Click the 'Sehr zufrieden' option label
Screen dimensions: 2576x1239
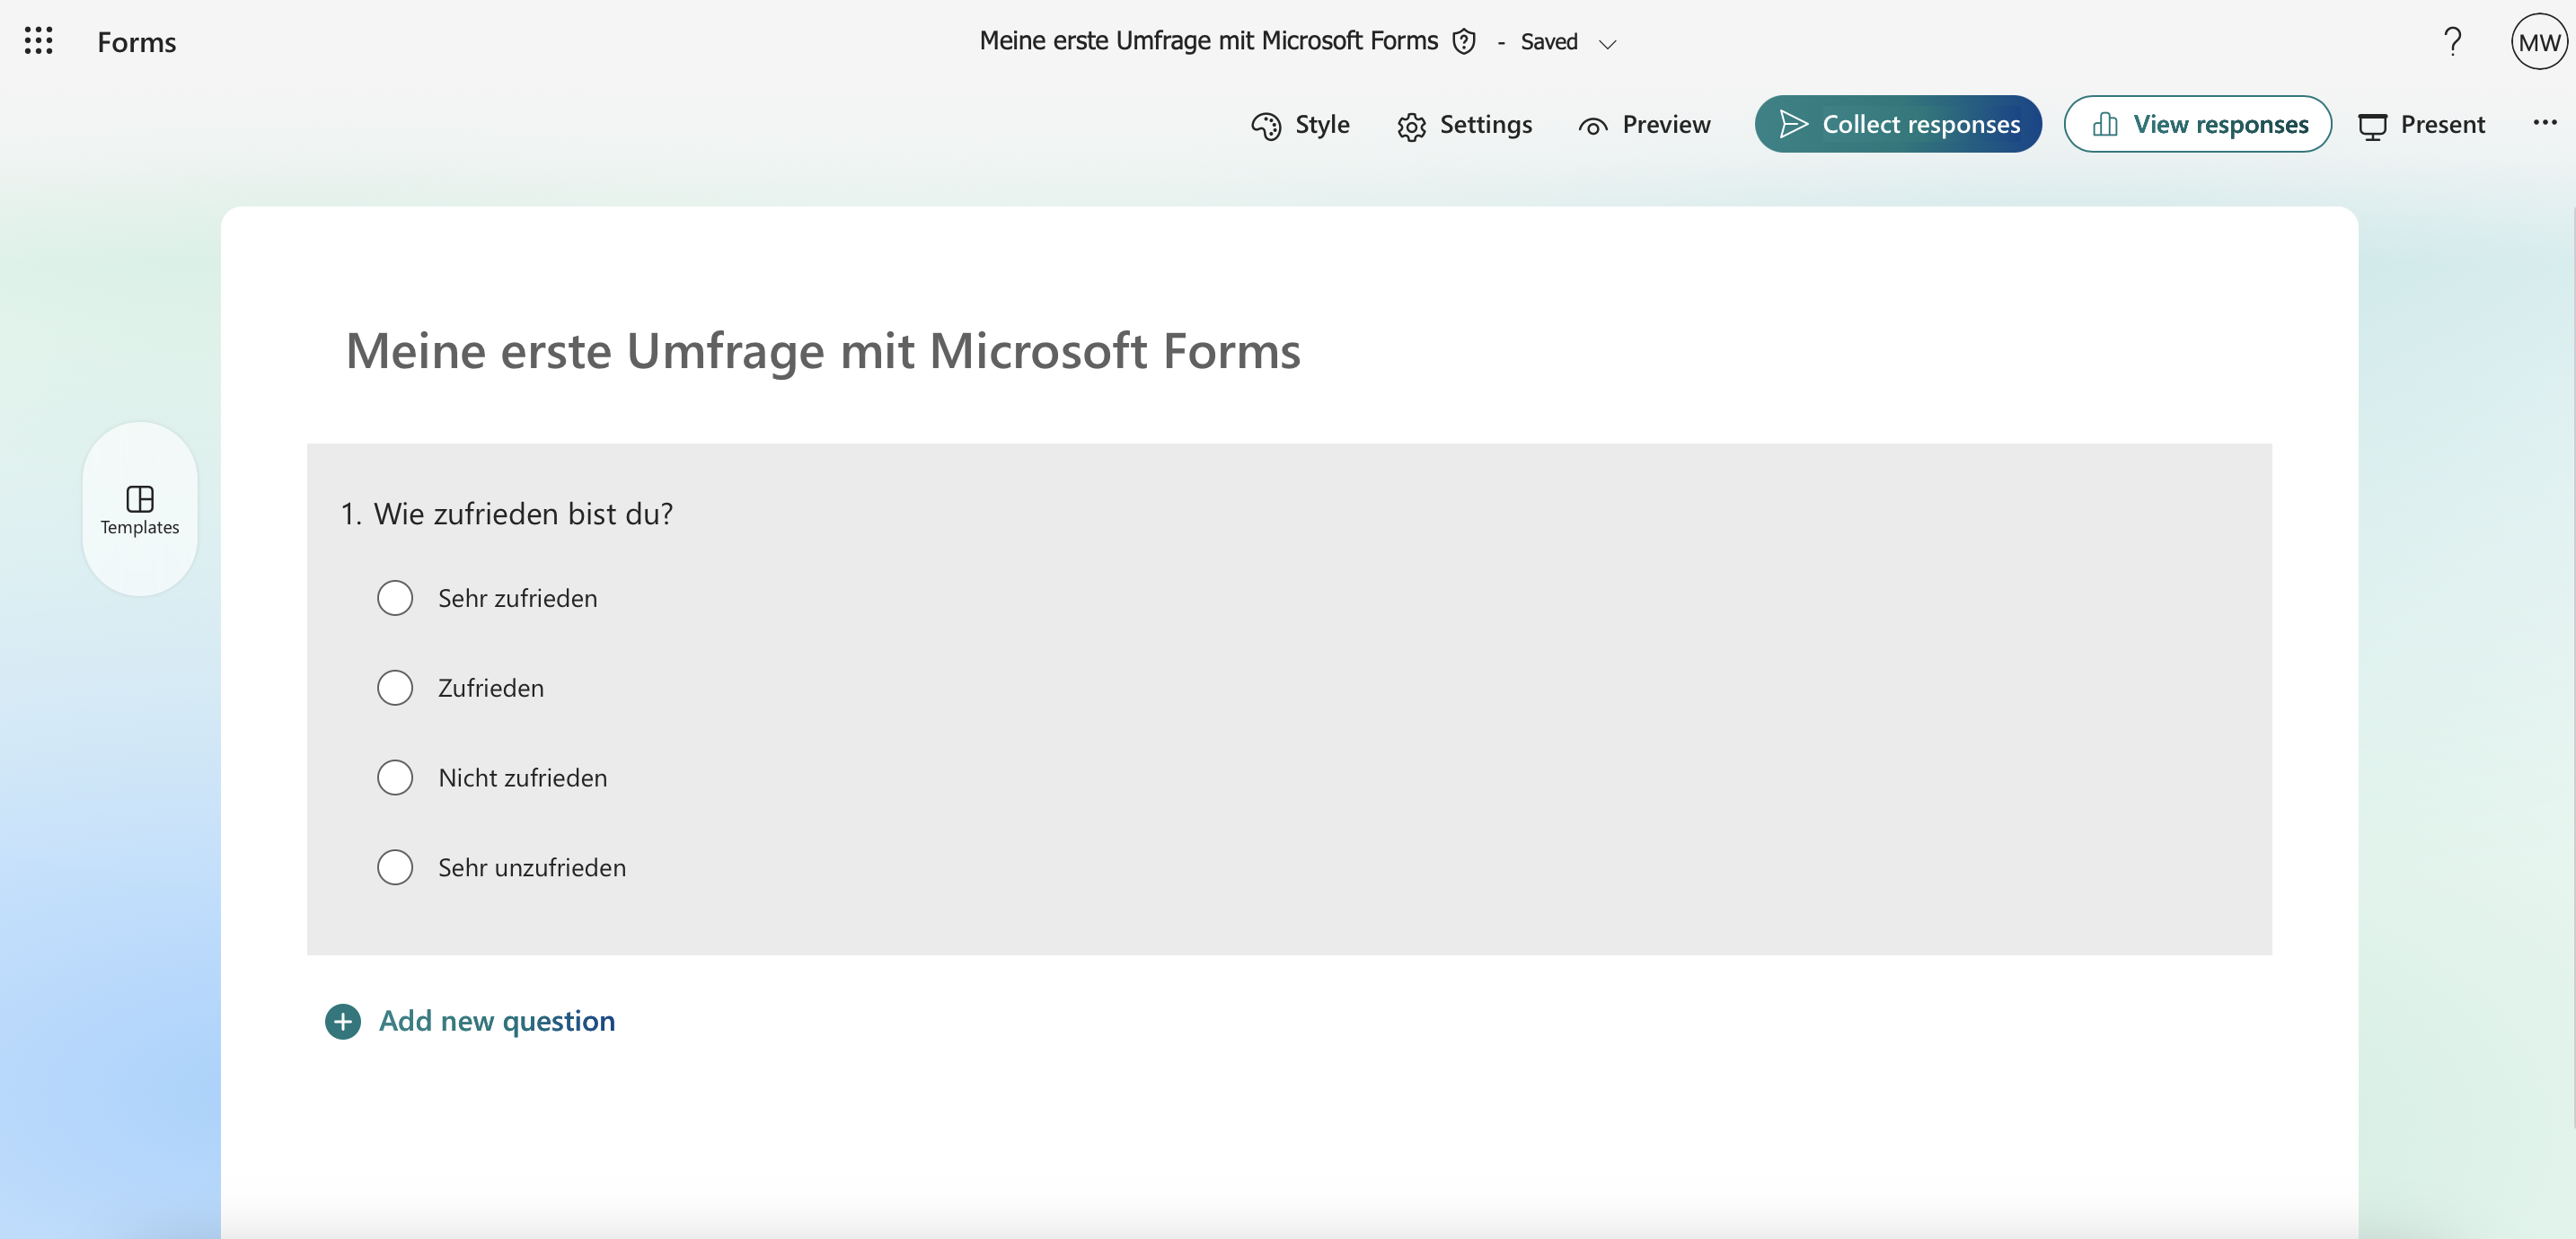518,598
